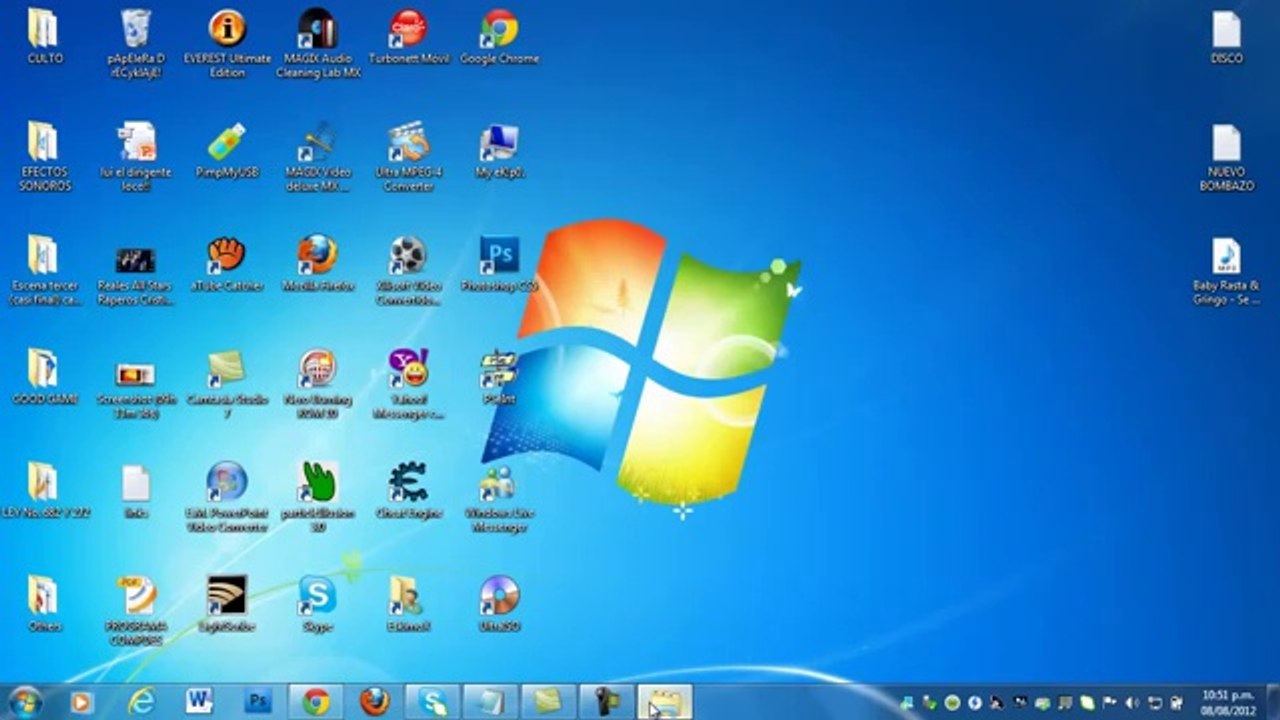Open MAGIX Audio Cleaning Lab MX shortcut

(x=318, y=43)
